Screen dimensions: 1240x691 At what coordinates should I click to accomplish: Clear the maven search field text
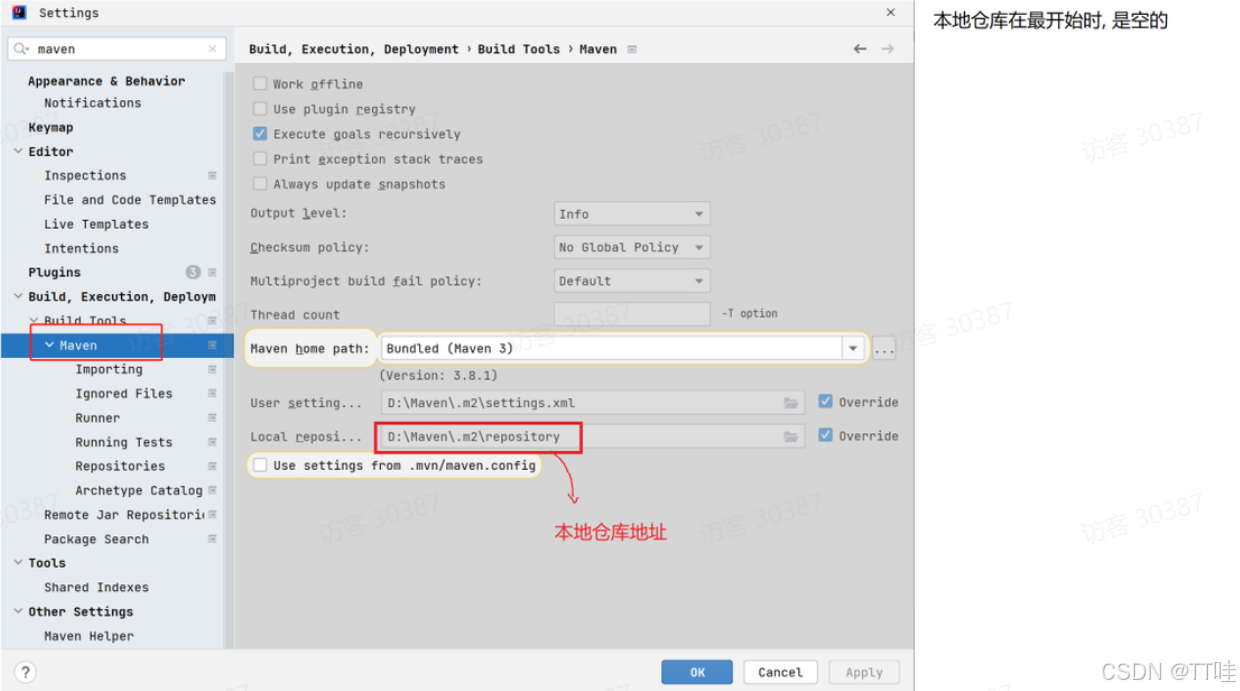212,49
